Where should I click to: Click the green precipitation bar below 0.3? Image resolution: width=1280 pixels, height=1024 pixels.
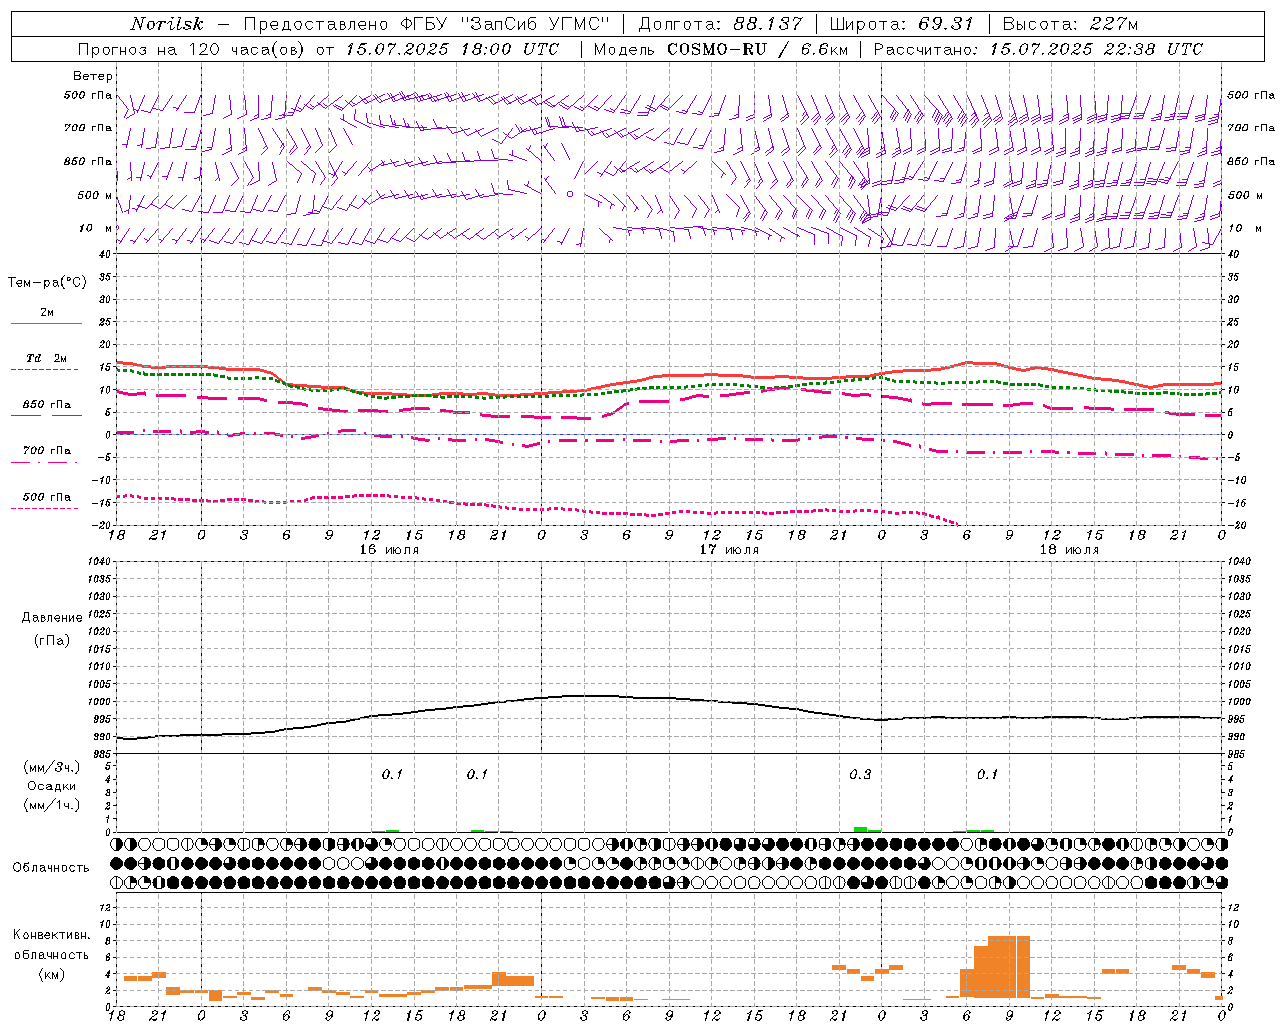[x=860, y=829]
